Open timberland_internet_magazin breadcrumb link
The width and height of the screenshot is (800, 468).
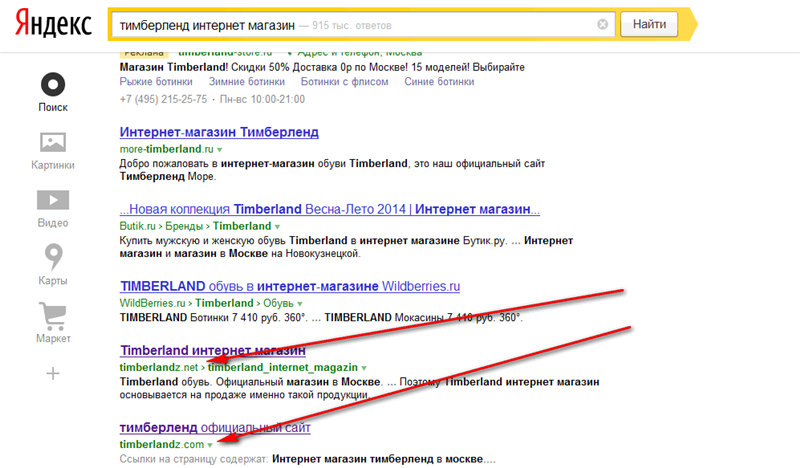coord(283,367)
